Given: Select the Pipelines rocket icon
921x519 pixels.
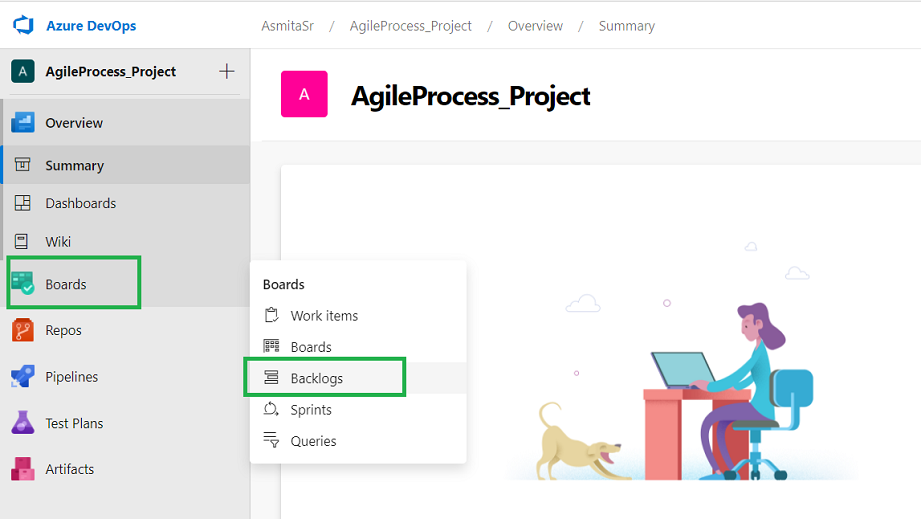Looking at the screenshot, I should click(x=23, y=377).
